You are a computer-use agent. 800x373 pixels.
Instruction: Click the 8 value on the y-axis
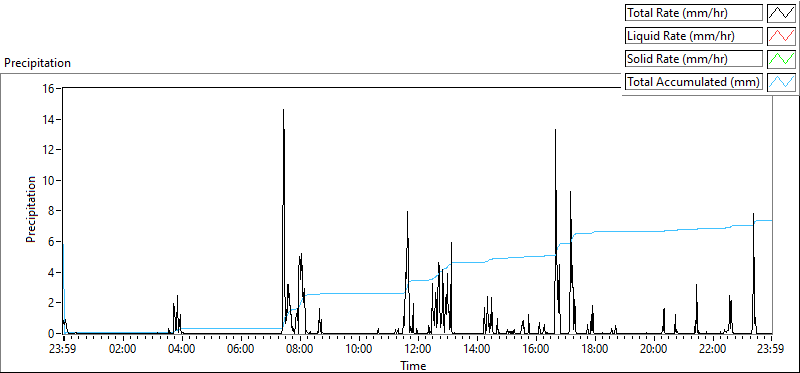[52, 211]
